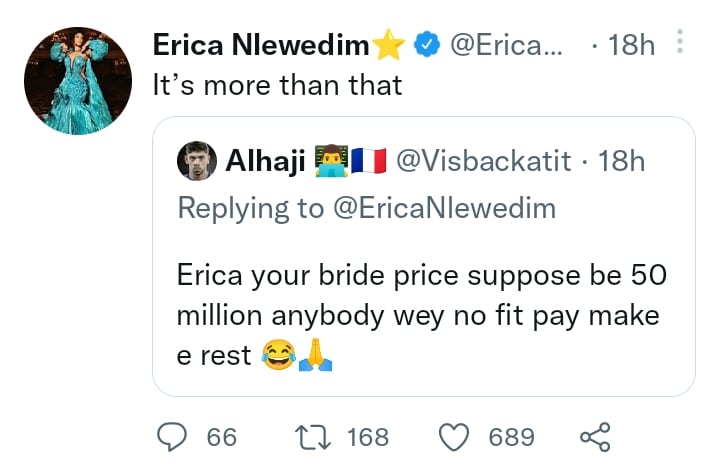
Task: Click the 689 likes count
Action: pos(511,437)
